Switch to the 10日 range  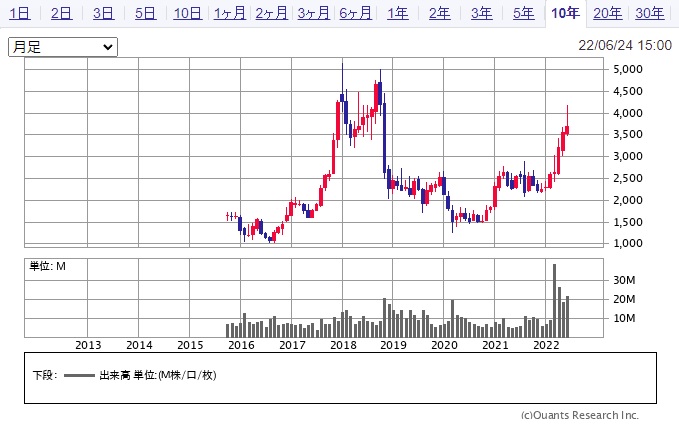[x=188, y=13]
